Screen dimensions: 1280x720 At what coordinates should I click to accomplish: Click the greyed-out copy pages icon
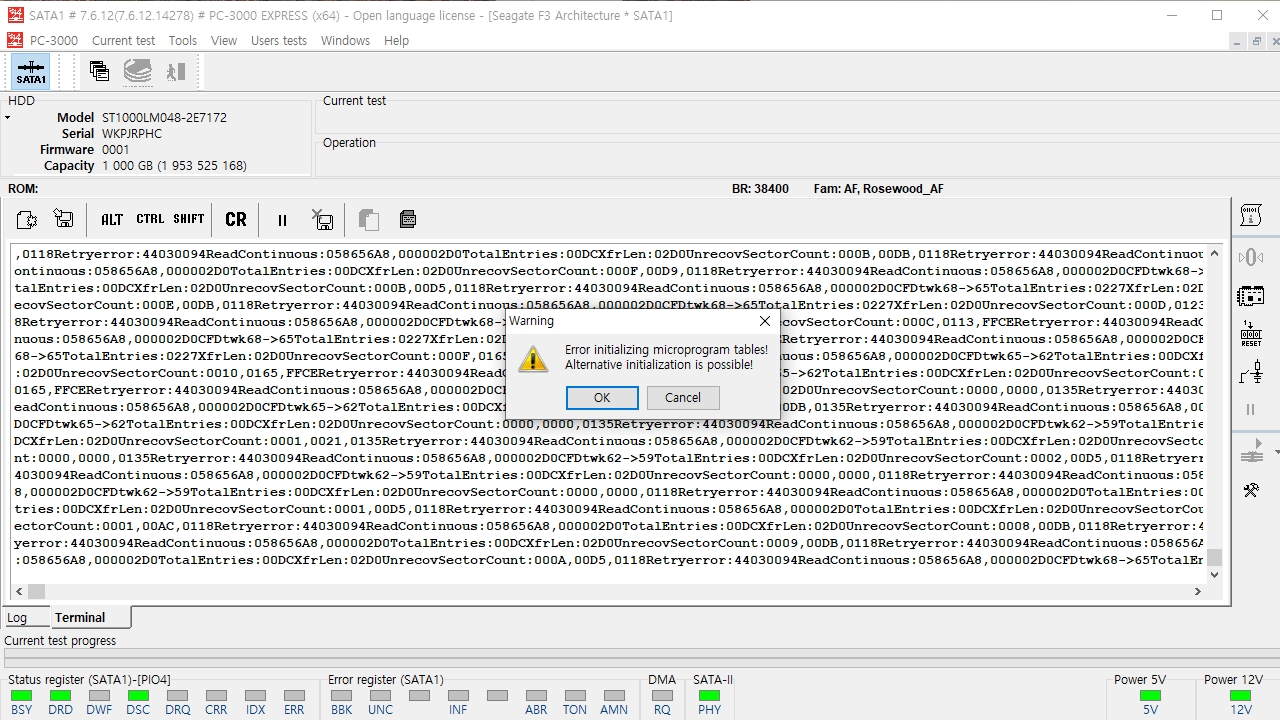pos(368,220)
